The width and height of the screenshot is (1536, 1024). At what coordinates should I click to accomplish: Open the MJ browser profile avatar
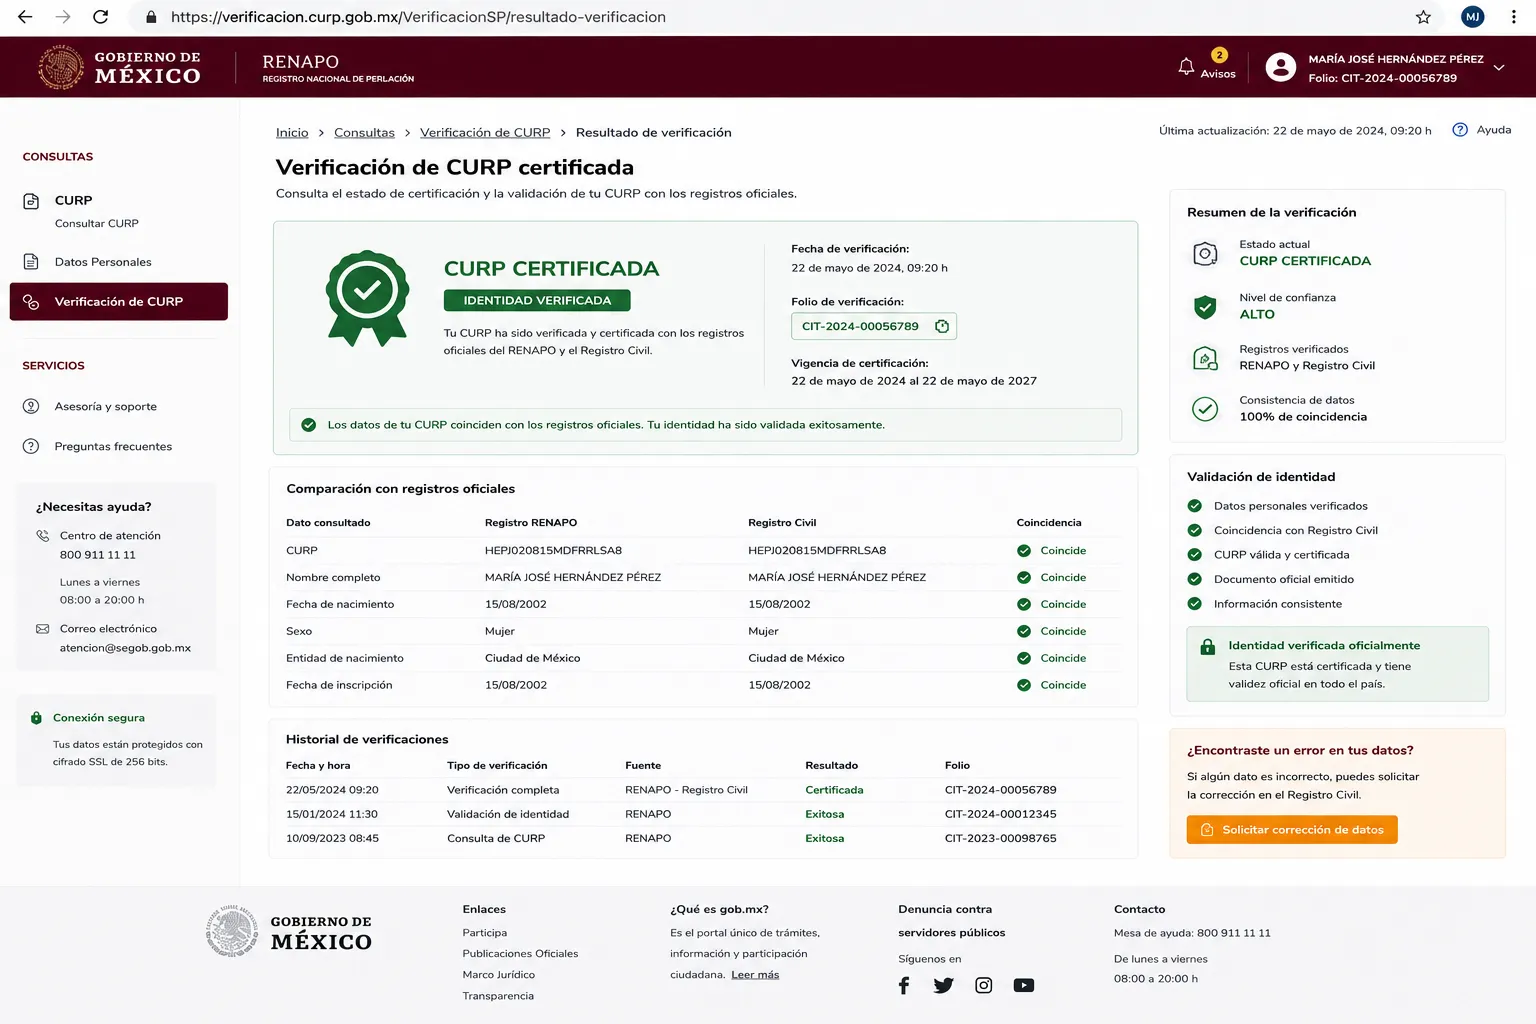pyautogui.click(x=1472, y=17)
